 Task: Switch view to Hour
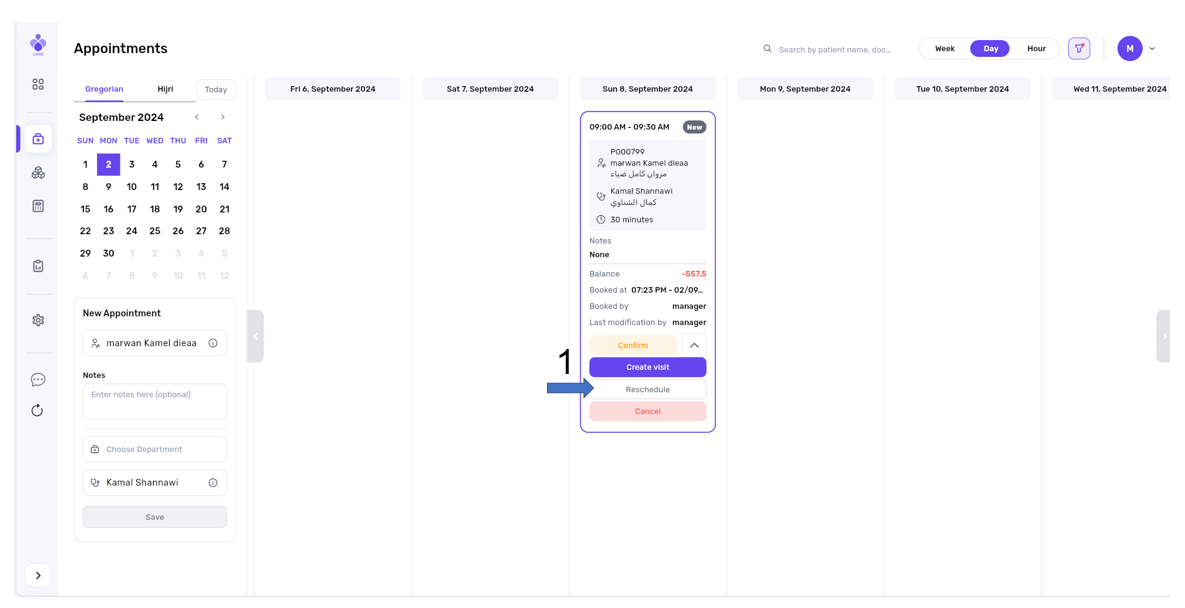click(1036, 48)
